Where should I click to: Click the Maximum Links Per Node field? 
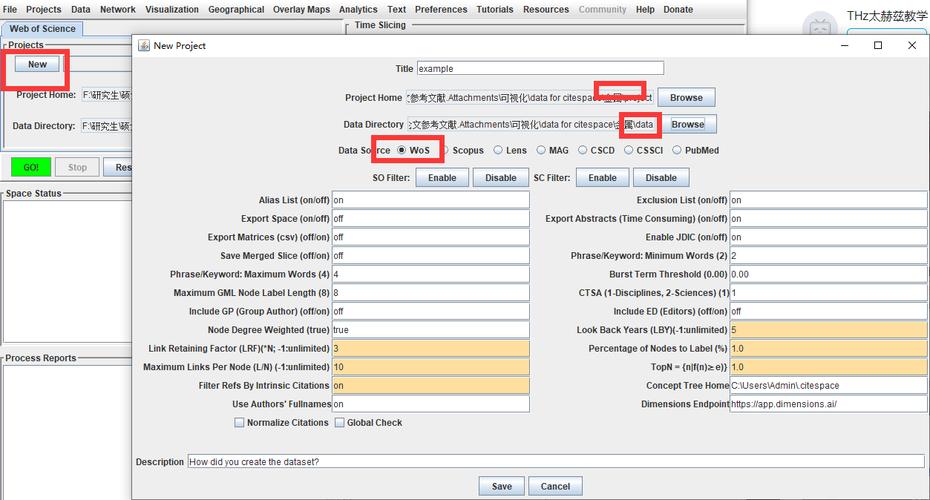coord(431,367)
